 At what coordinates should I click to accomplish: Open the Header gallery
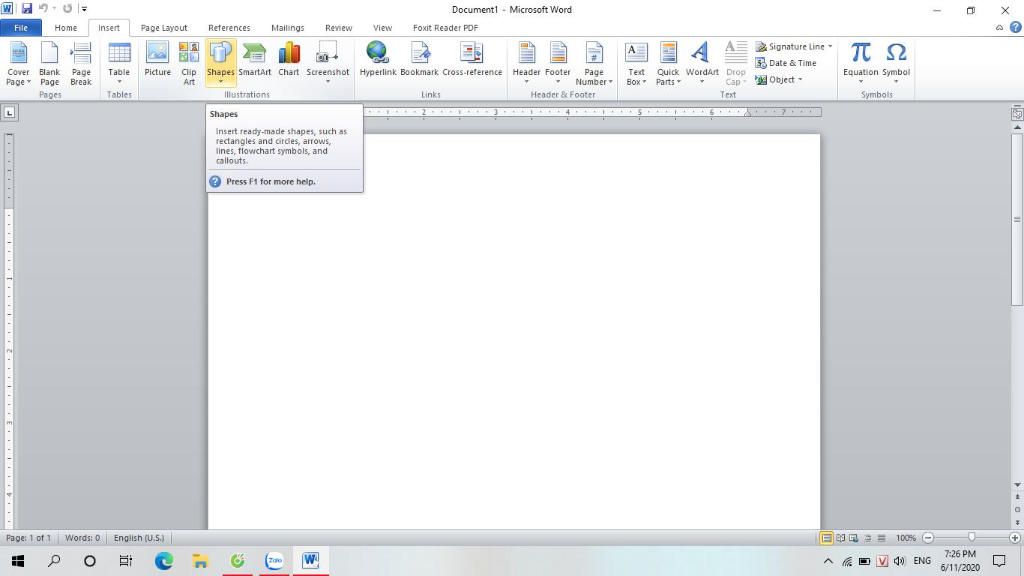[526, 63]
